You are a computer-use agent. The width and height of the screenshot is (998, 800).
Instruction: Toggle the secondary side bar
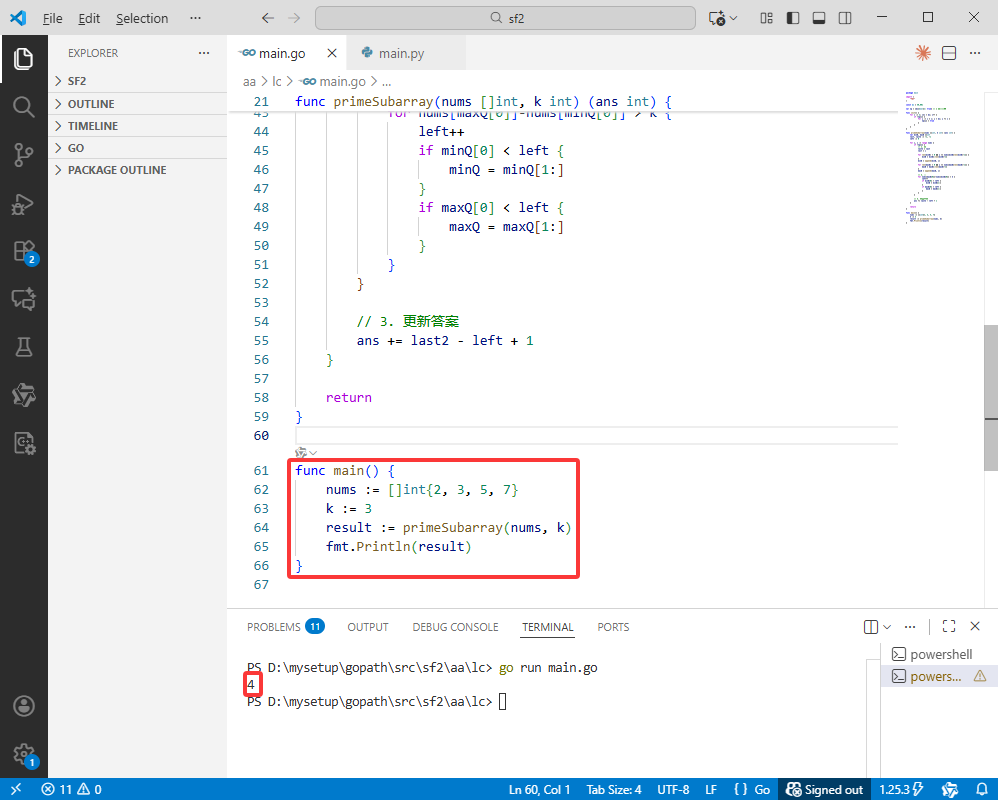click(845, 18)
